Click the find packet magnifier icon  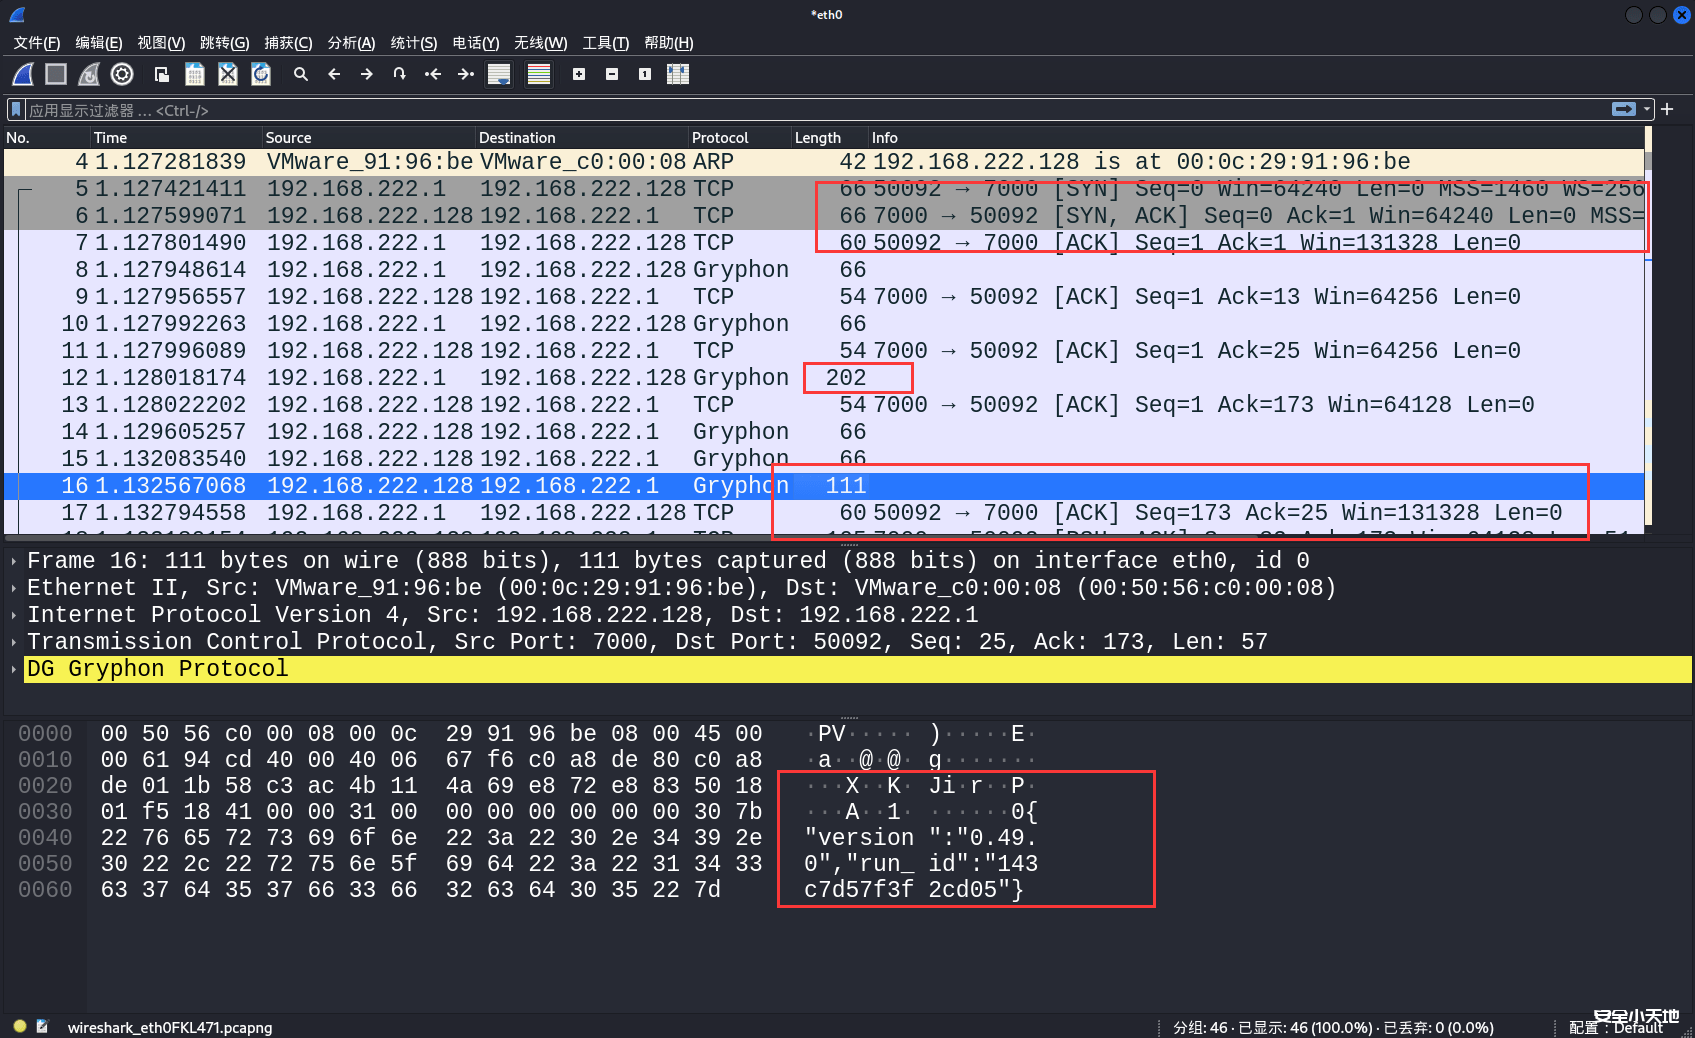point(300,74)
